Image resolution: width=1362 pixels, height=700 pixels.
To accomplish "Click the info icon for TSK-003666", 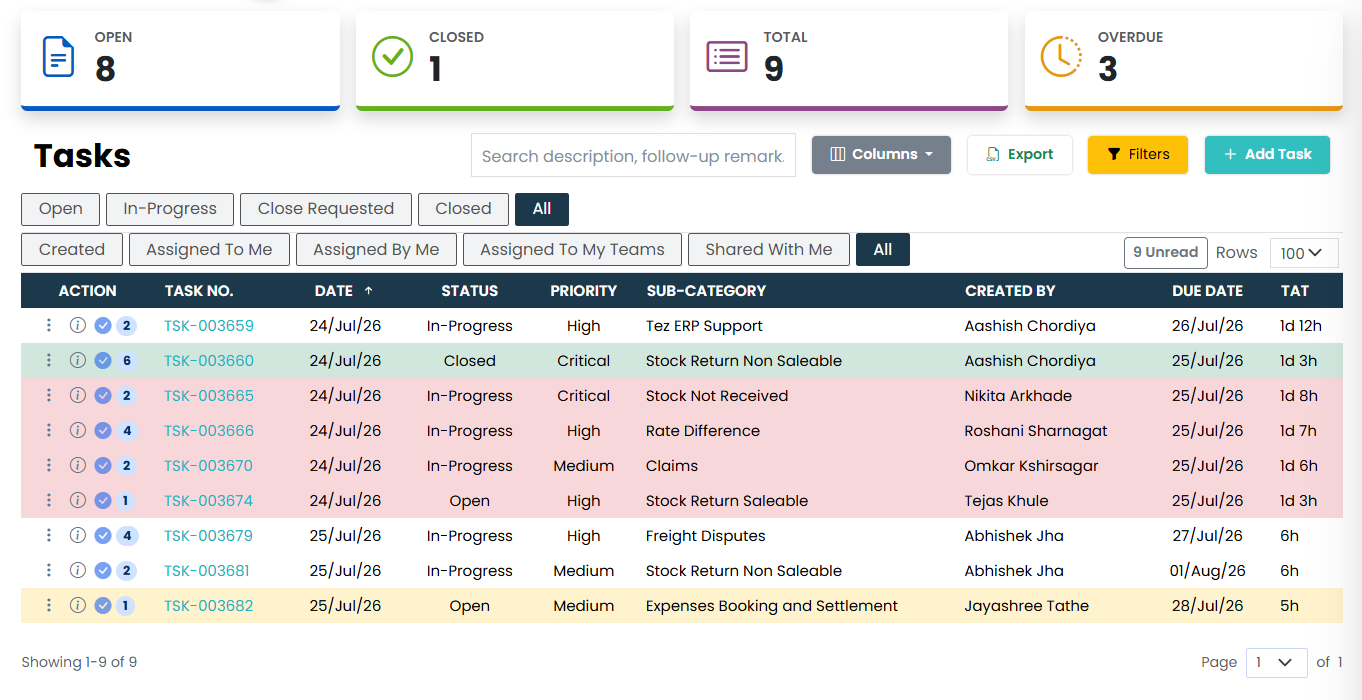I will pos(77,430).
